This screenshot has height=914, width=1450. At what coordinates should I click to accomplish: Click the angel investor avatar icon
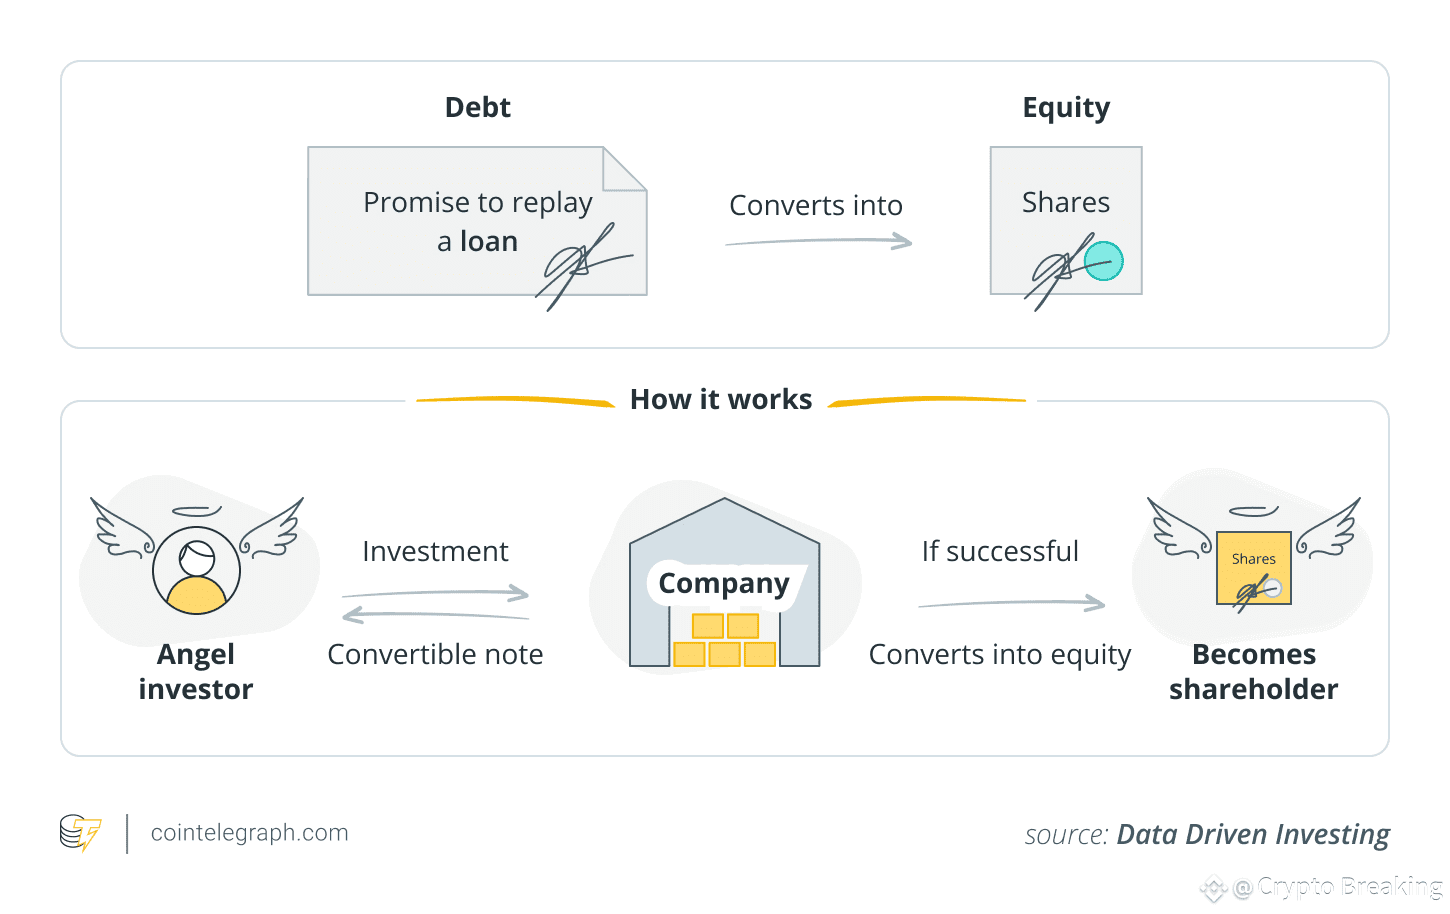click(196, 570)
